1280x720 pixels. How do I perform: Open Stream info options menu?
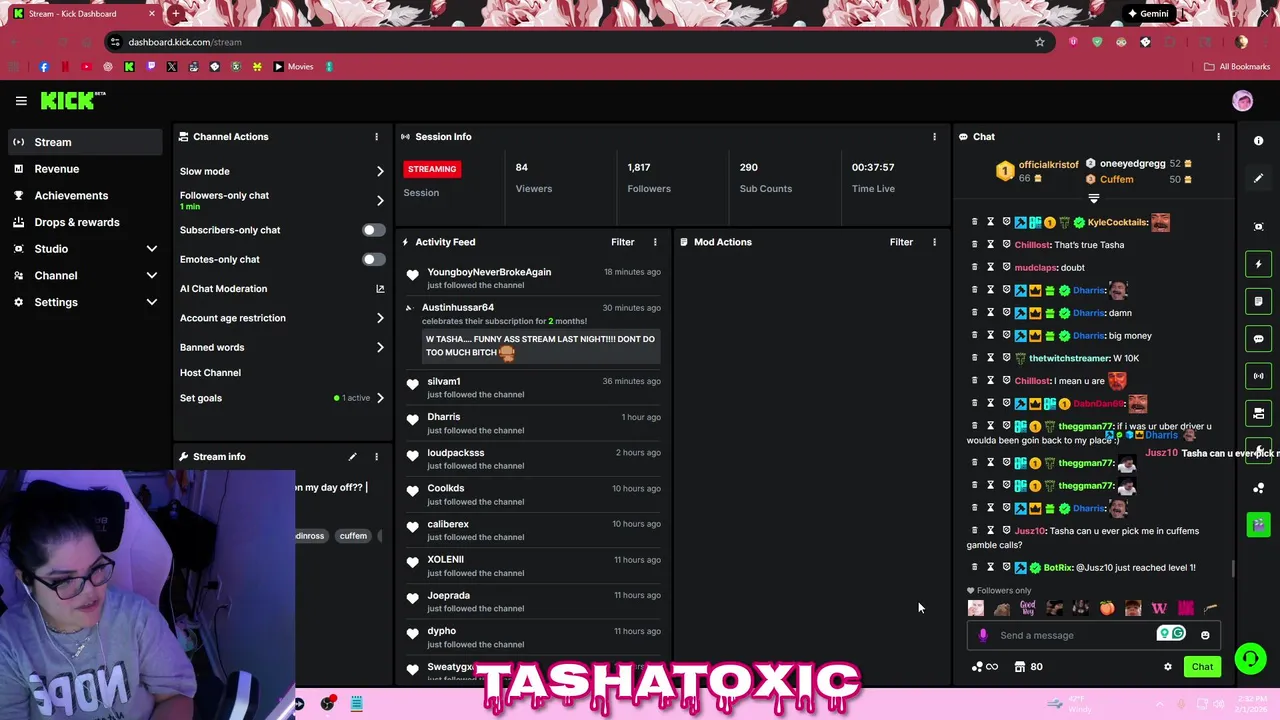(376, 457)
